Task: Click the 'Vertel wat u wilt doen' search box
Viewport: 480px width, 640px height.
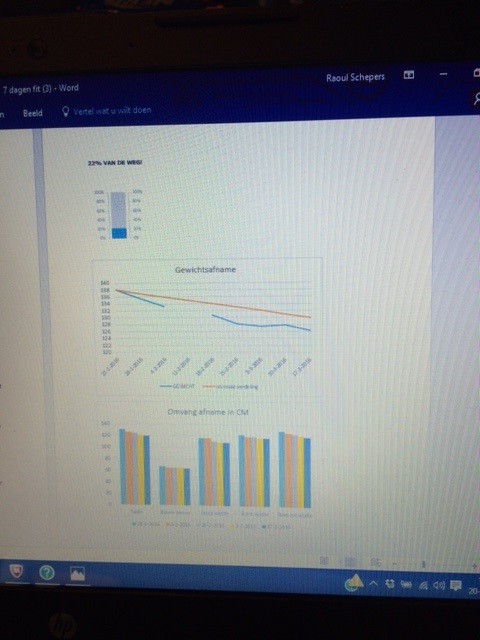Action: tap(112, 110)
